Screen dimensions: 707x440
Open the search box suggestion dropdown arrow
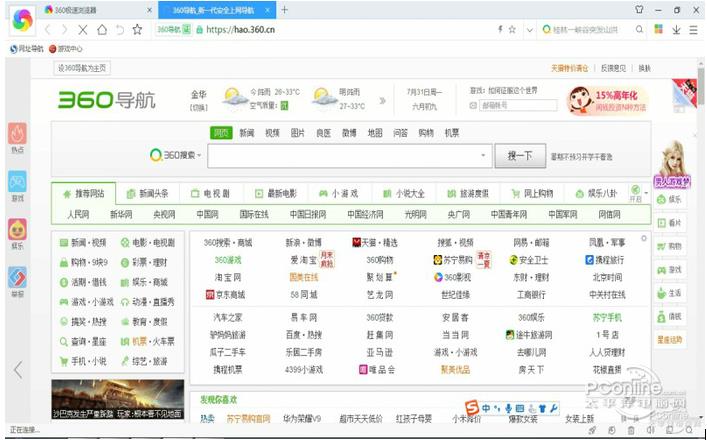(x=484, y=156)
